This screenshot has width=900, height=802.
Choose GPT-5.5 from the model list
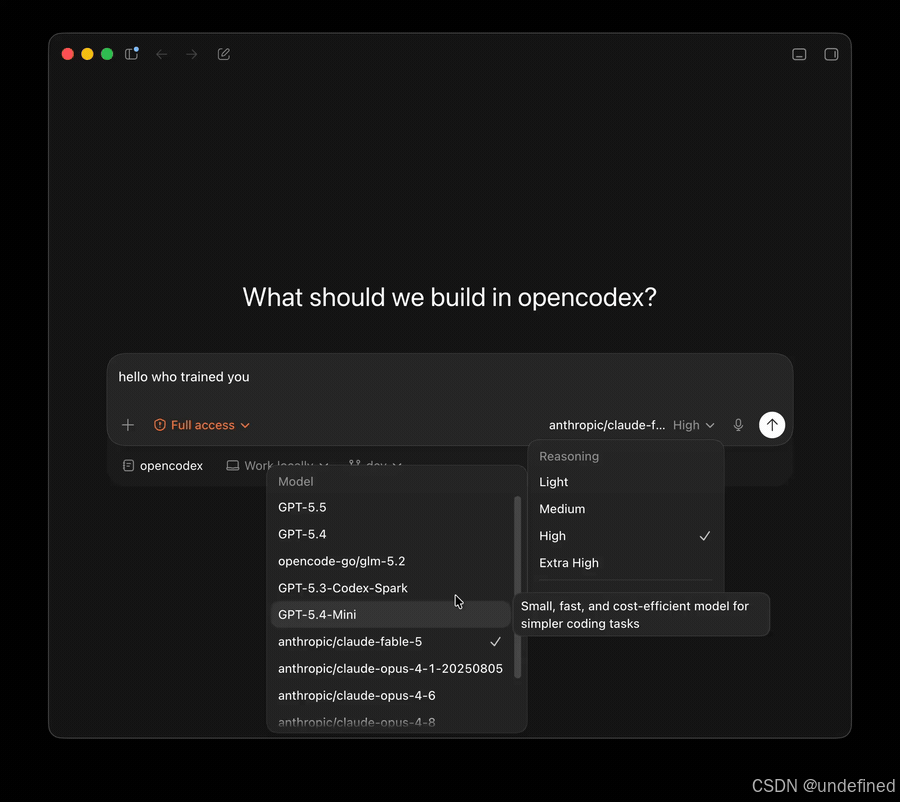(390, 507)
